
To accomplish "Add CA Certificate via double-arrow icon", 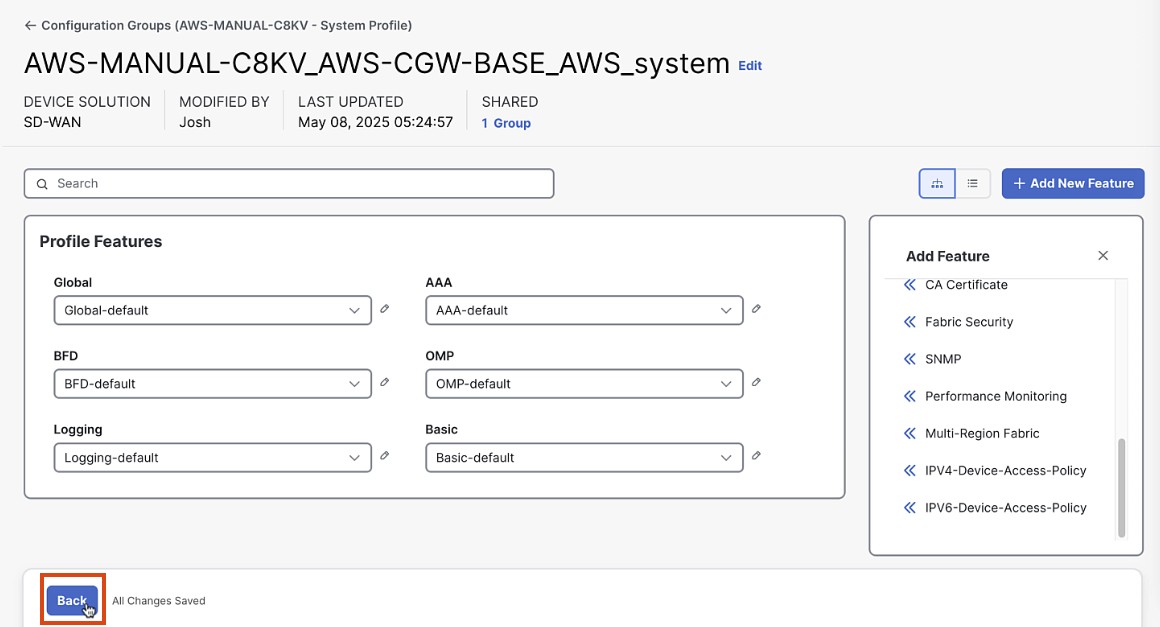I will coord(910,285).
